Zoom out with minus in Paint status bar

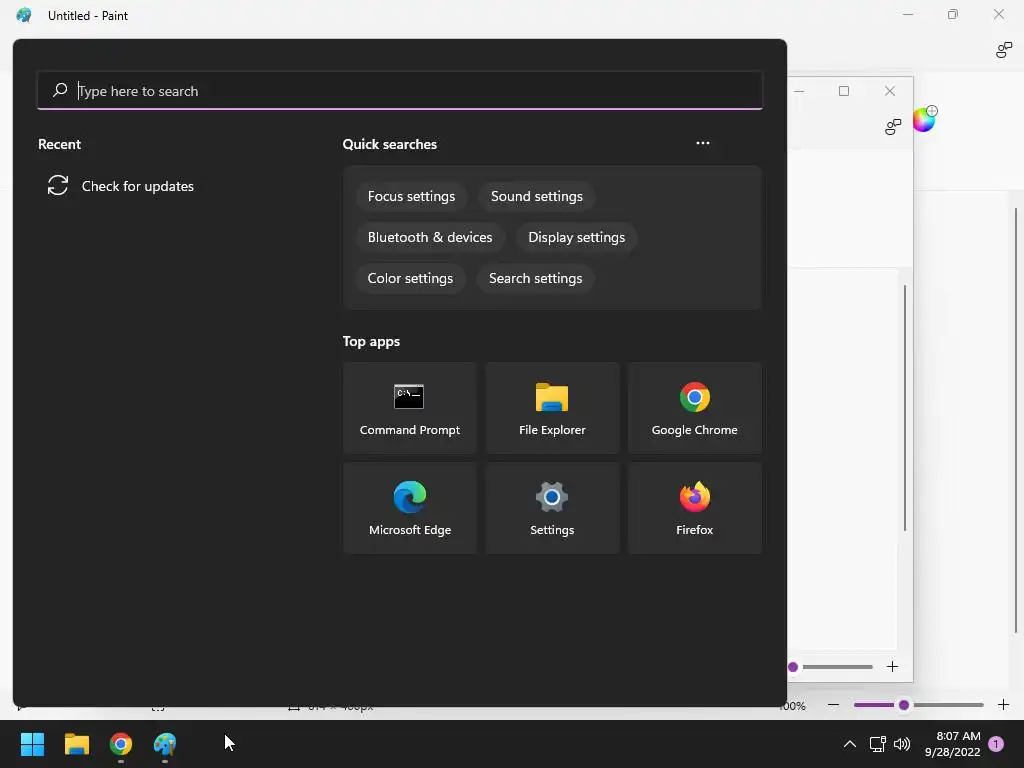(x=833, y=705)
